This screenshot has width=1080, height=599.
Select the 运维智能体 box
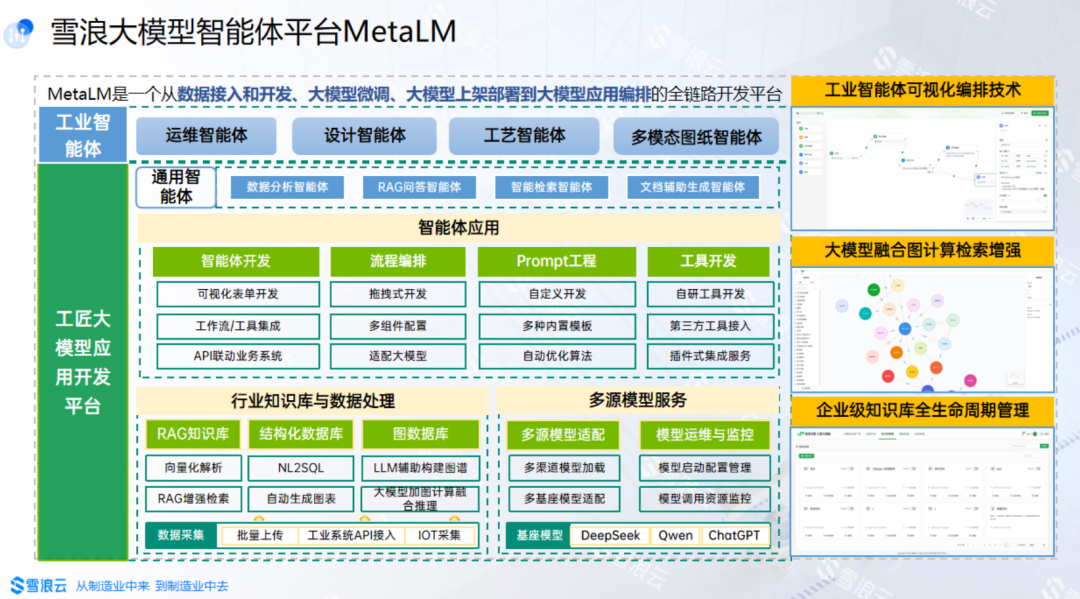pyautogui.click(x=206, y=136)
